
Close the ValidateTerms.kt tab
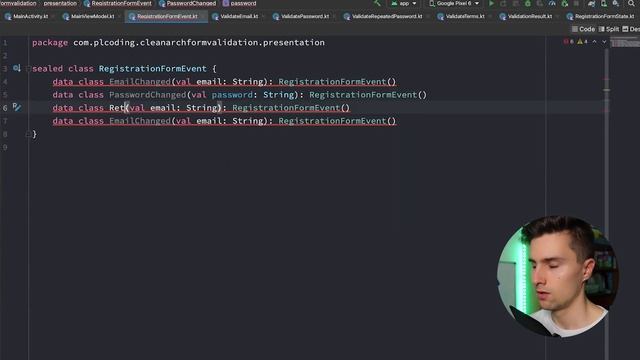click(x=490, y=16)
